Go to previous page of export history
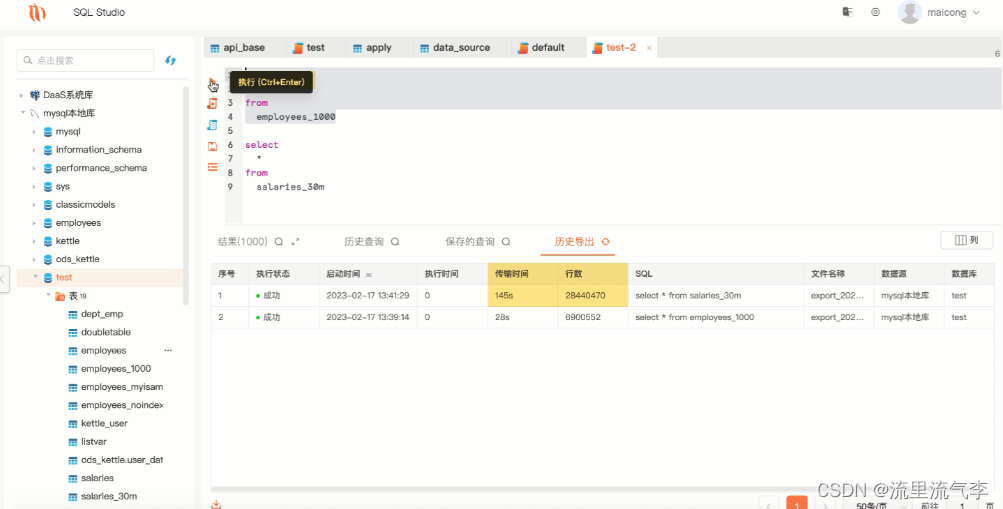 (x=768, y=504)
